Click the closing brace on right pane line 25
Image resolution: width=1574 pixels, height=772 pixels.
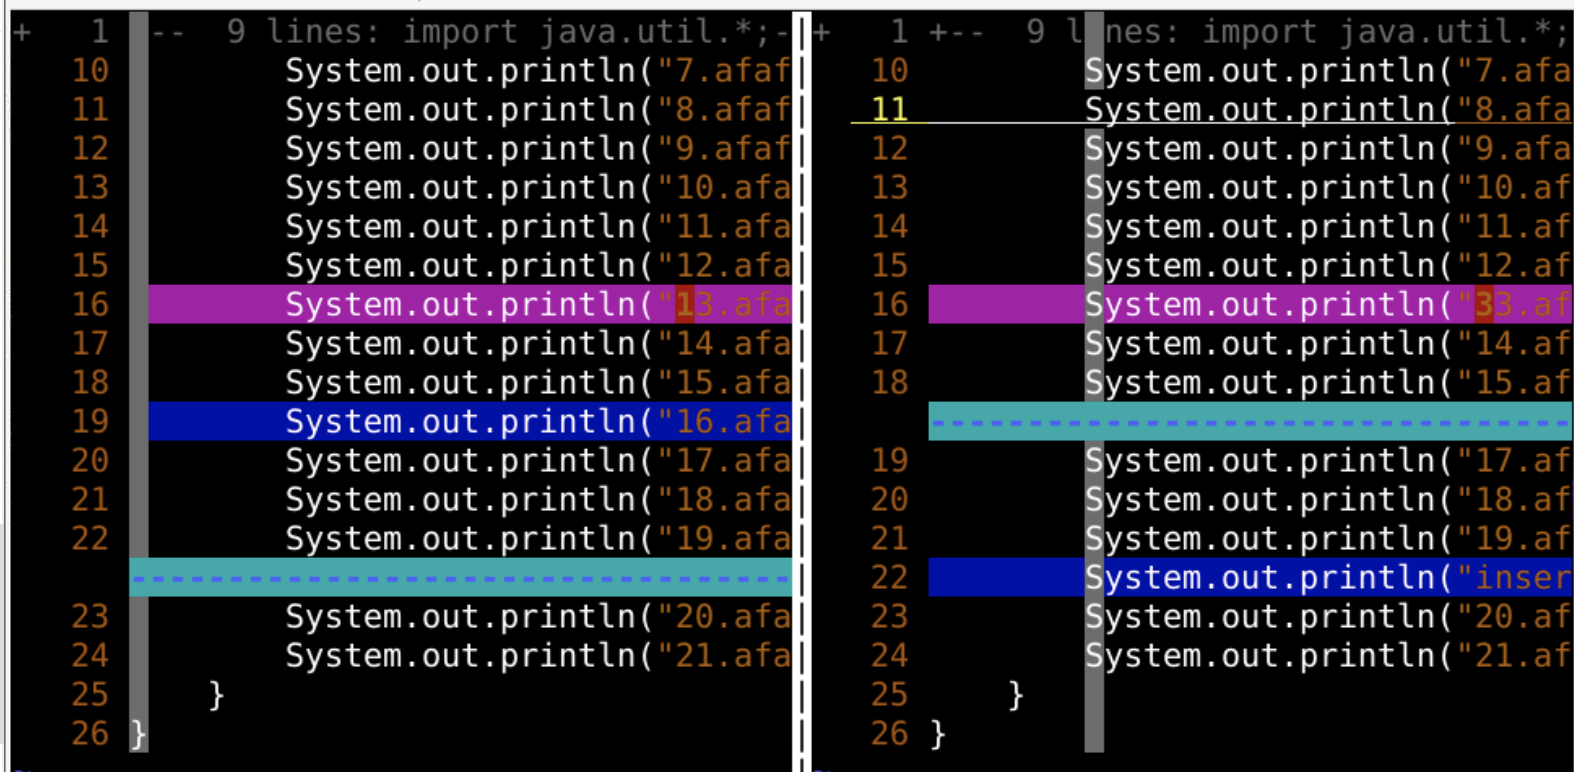pyautogui.click(x=1016, y=695)
